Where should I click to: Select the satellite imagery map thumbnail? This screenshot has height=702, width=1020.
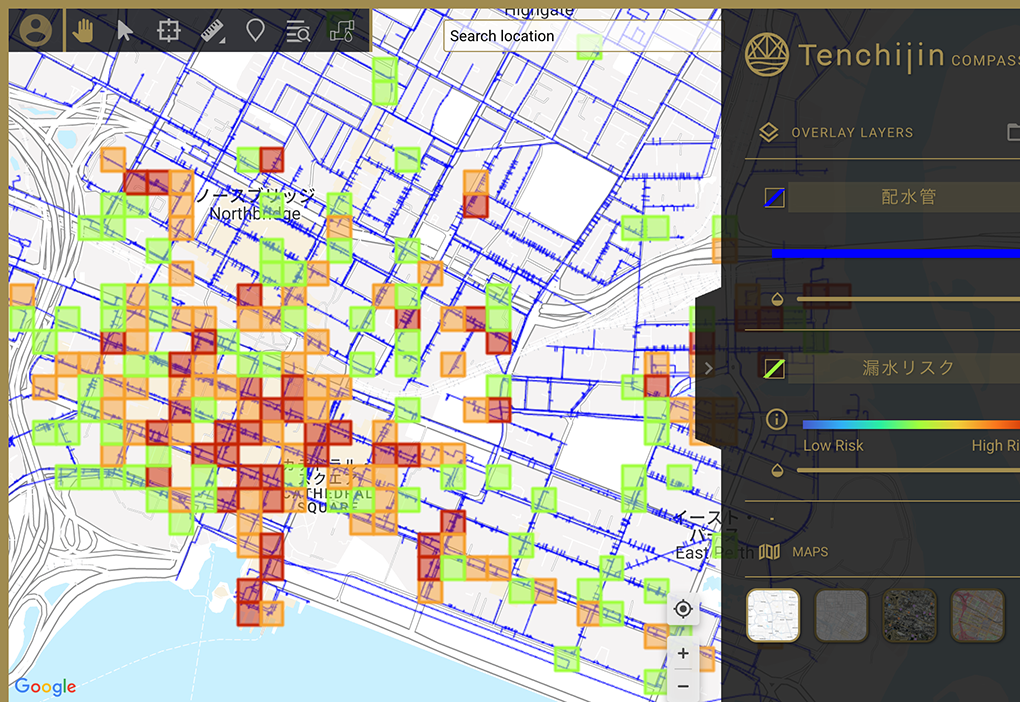[x=909, y=616]
